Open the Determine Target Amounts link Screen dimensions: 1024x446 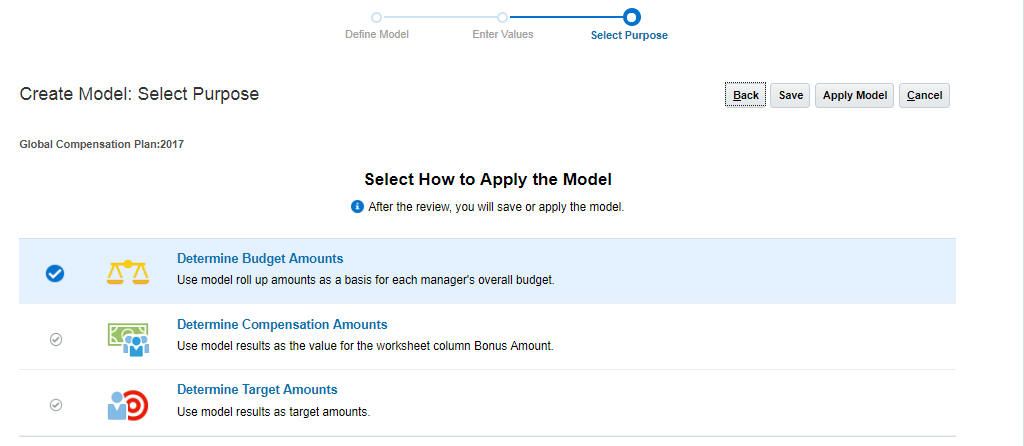[x=257, y=390]
